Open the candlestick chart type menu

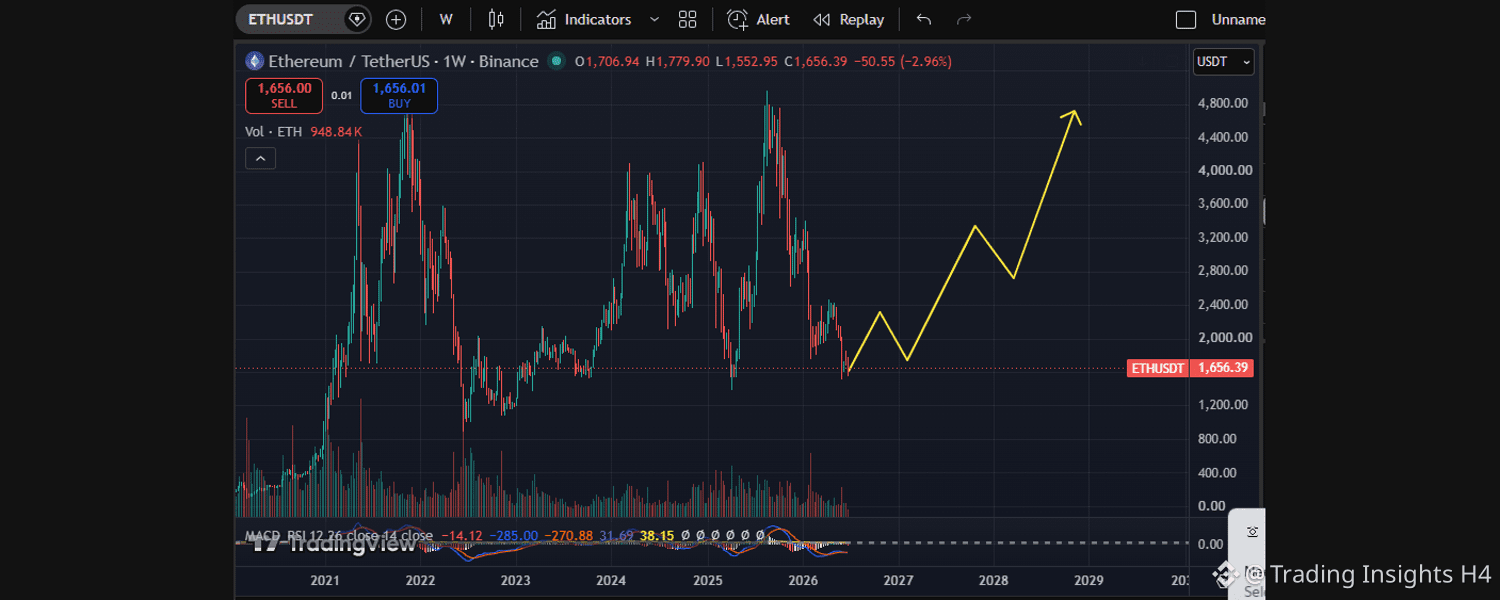(496, 19)
